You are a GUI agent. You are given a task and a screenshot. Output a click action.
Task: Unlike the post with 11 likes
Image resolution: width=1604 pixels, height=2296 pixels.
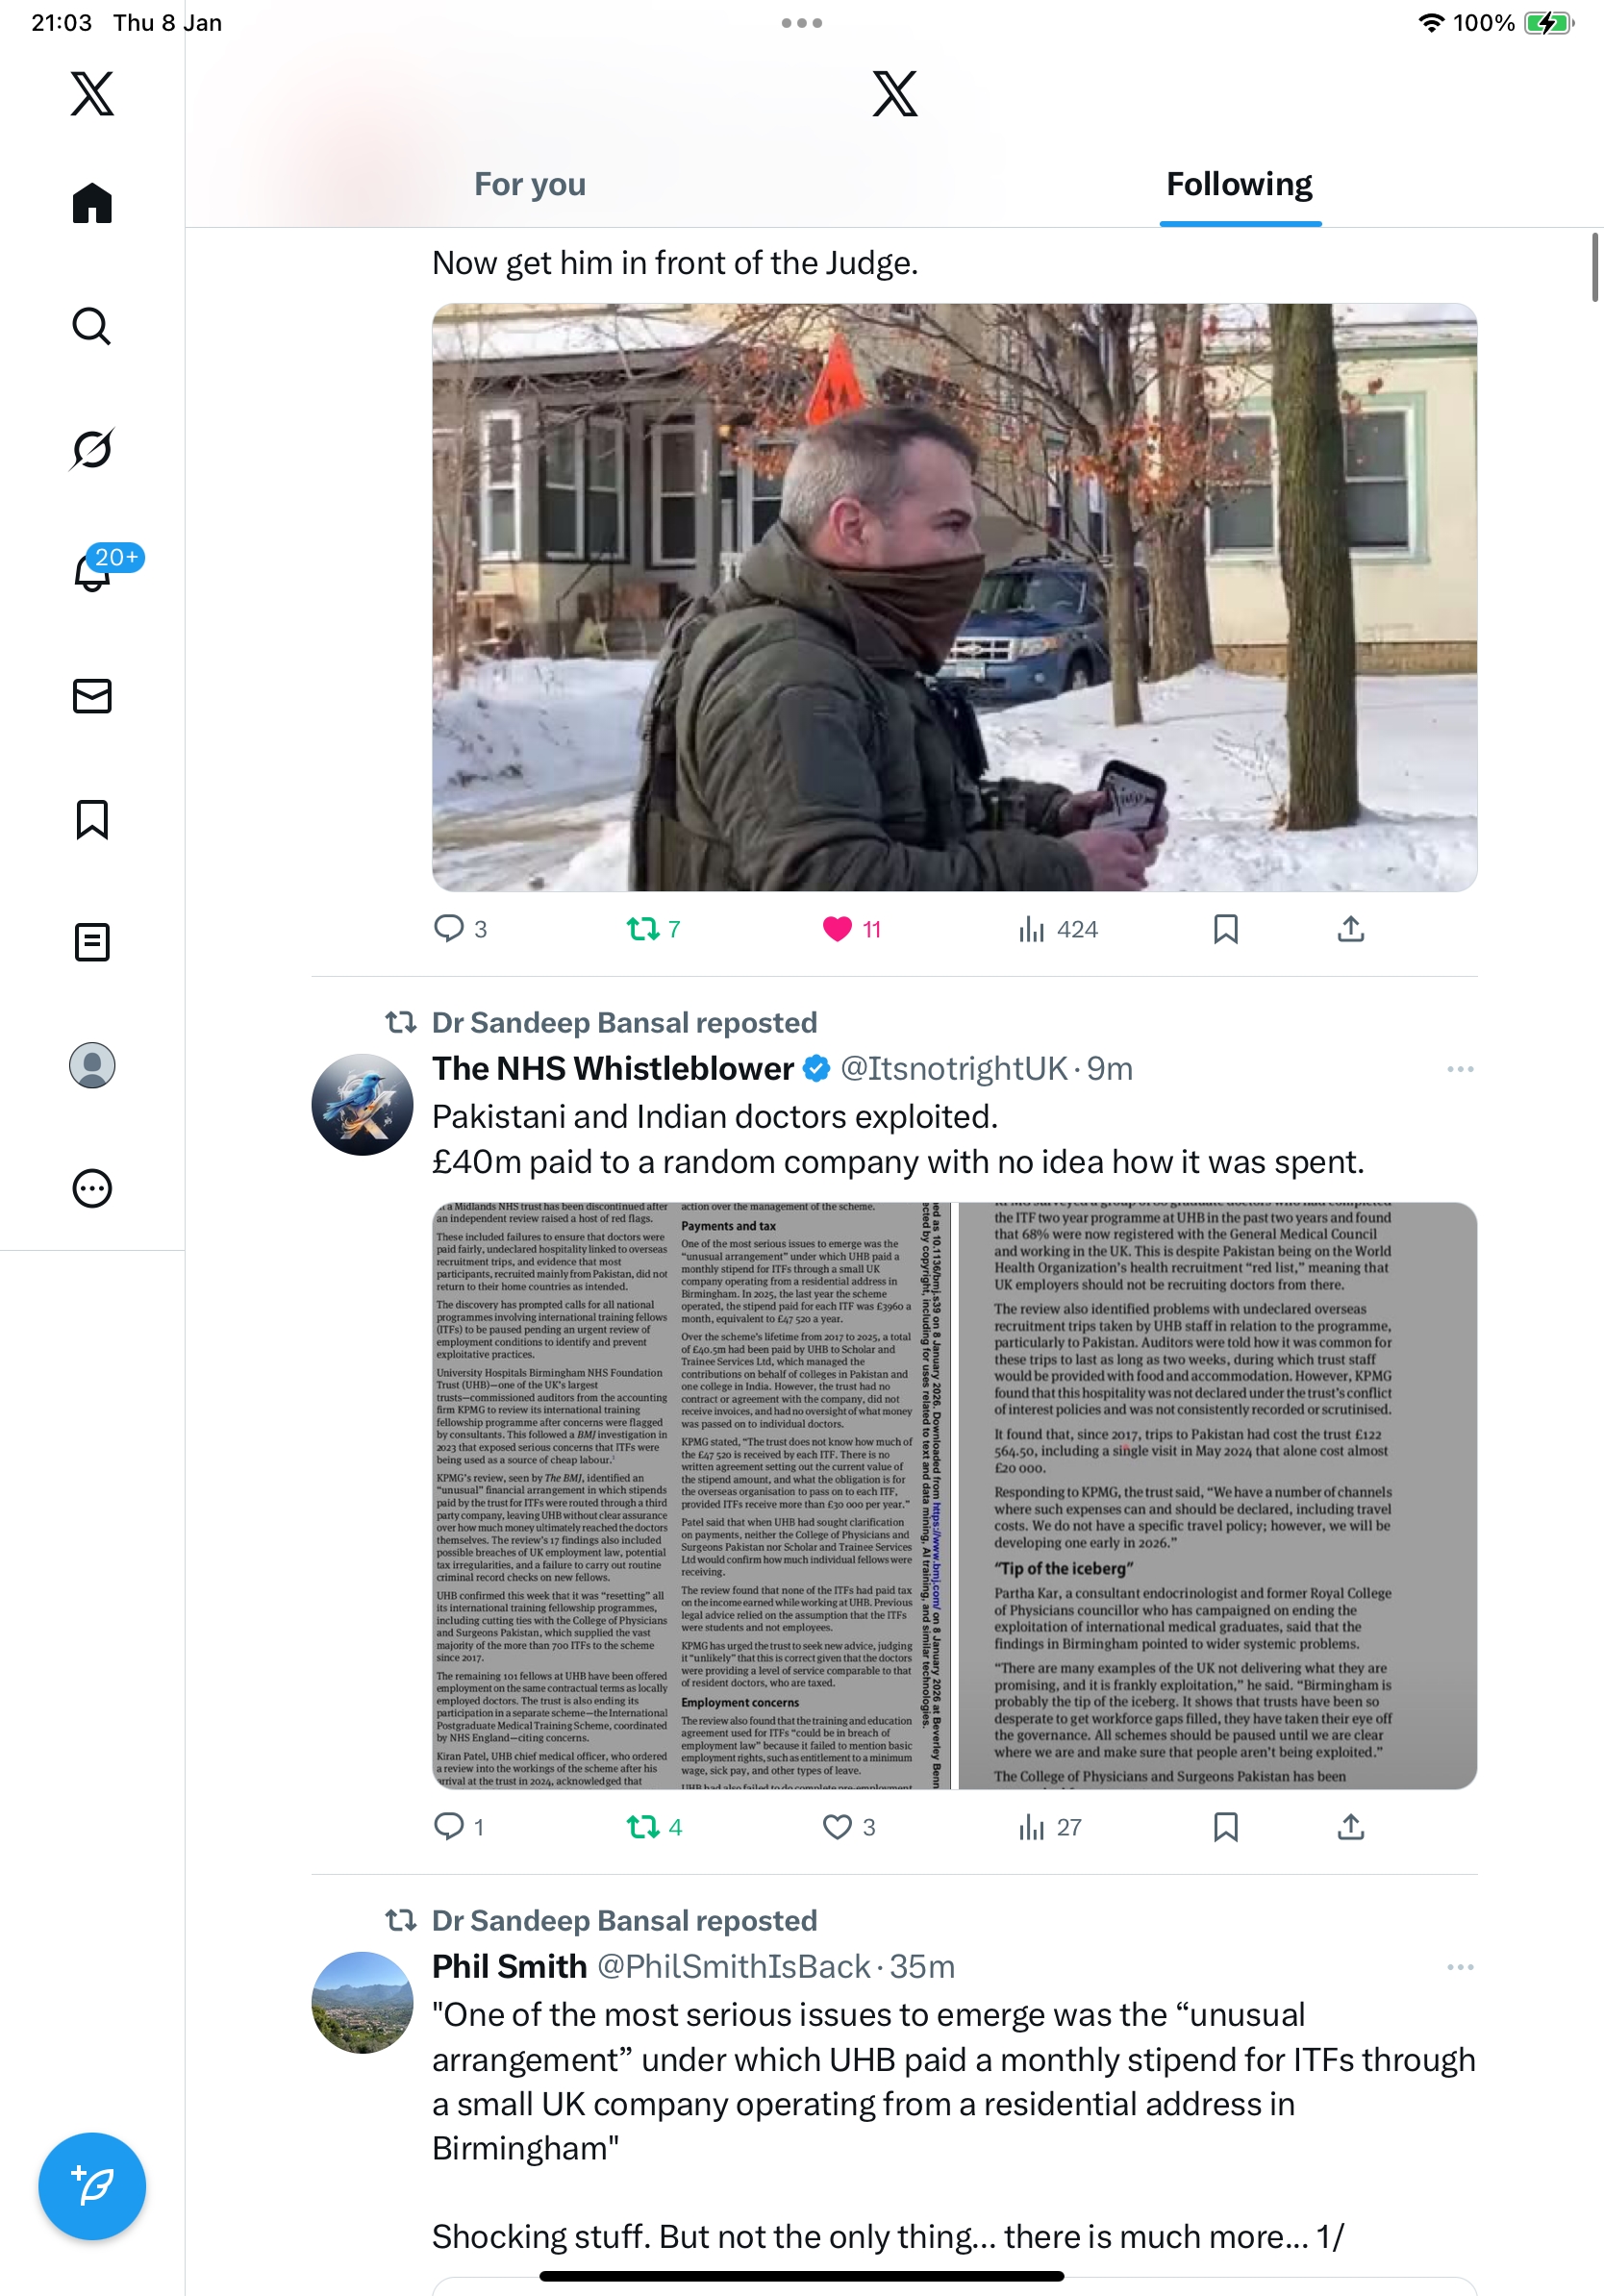pyautogui.click(x=837, y=929)
